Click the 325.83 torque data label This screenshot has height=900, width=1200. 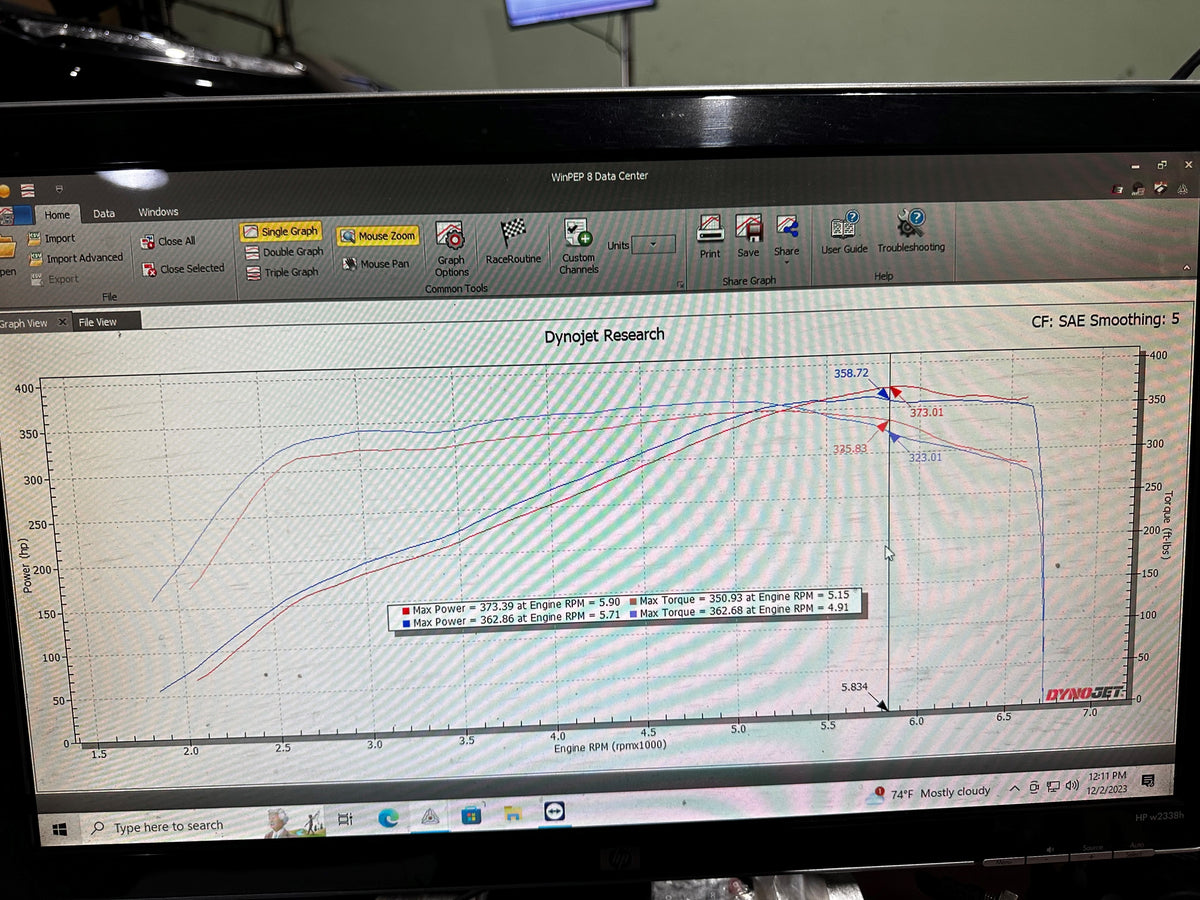850,449
